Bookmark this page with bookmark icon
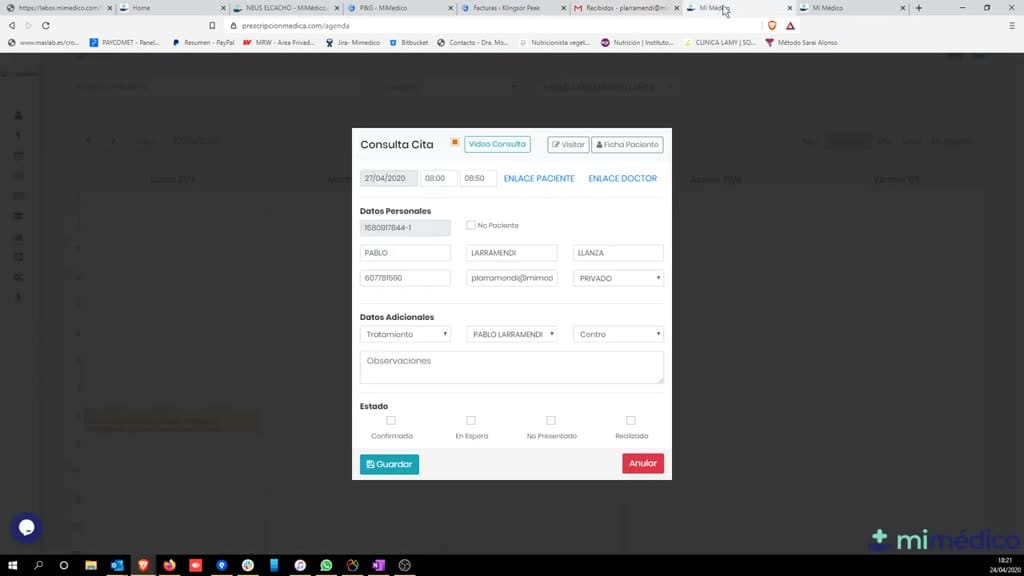This screenshot has height=576, width=1024. pyautogui.click(x=212, y=25)
